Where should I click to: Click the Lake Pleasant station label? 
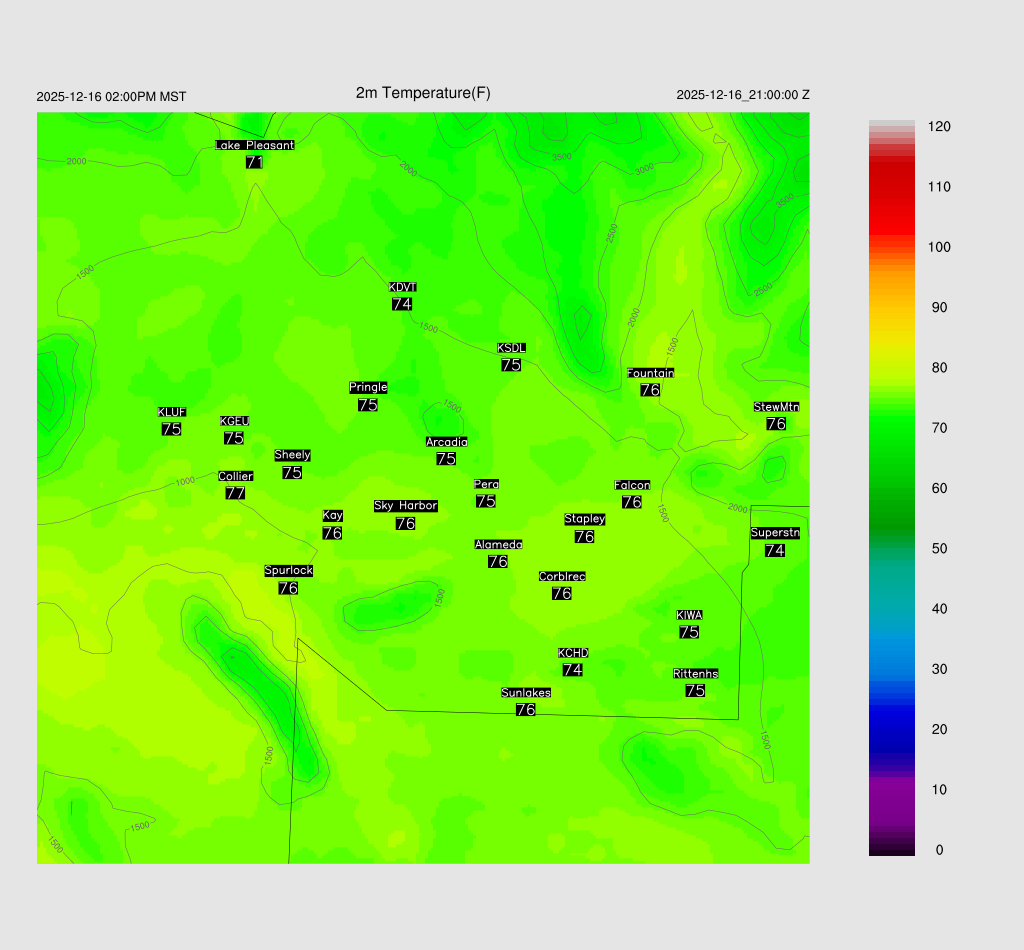click(x=254, y=145)
